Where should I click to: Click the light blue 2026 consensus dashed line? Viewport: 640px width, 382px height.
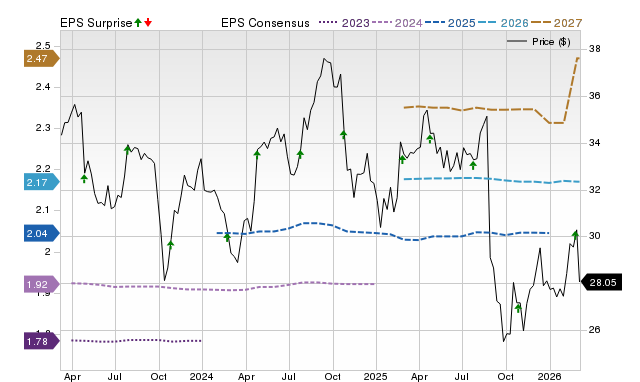pyautogui.click(x=490, y=179)
